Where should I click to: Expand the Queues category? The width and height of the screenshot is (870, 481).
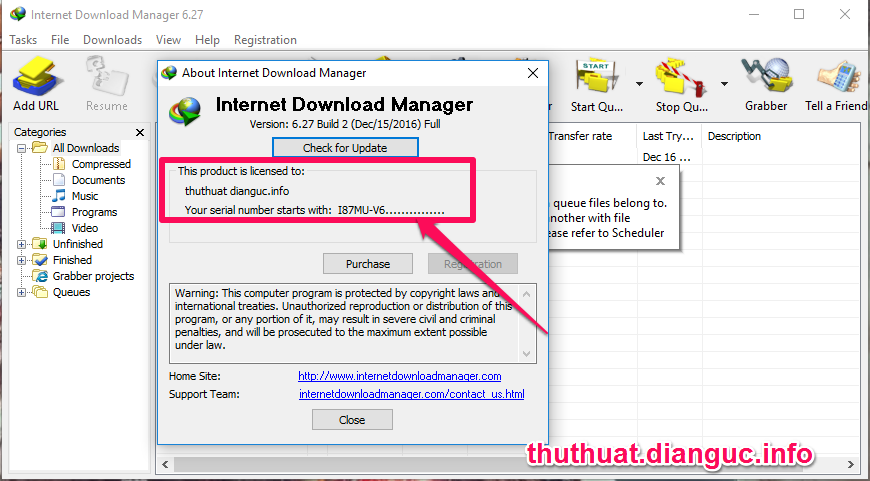point(21,292)
